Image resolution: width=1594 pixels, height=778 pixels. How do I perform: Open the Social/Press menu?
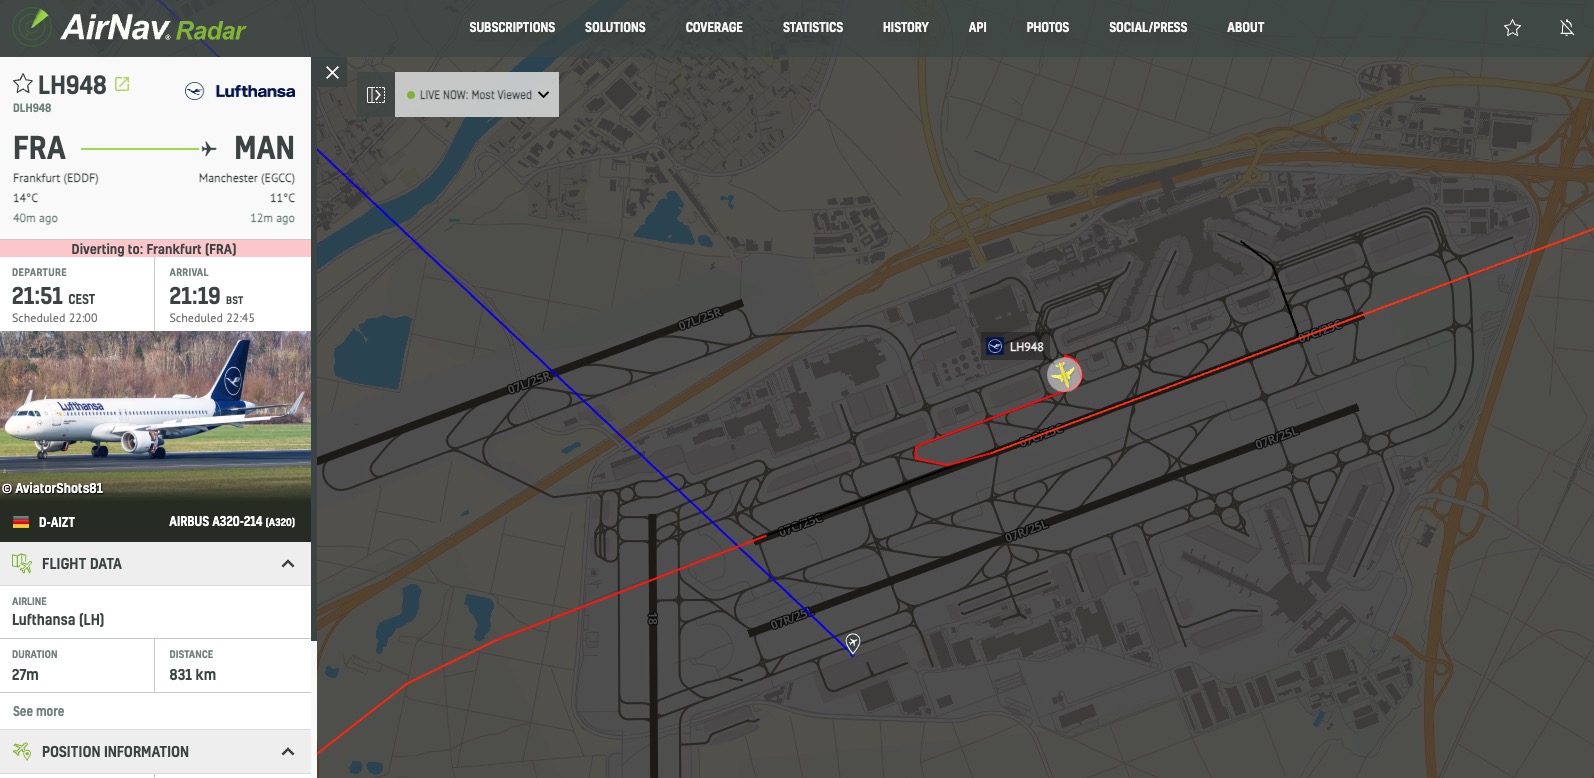click(1148, 27)
